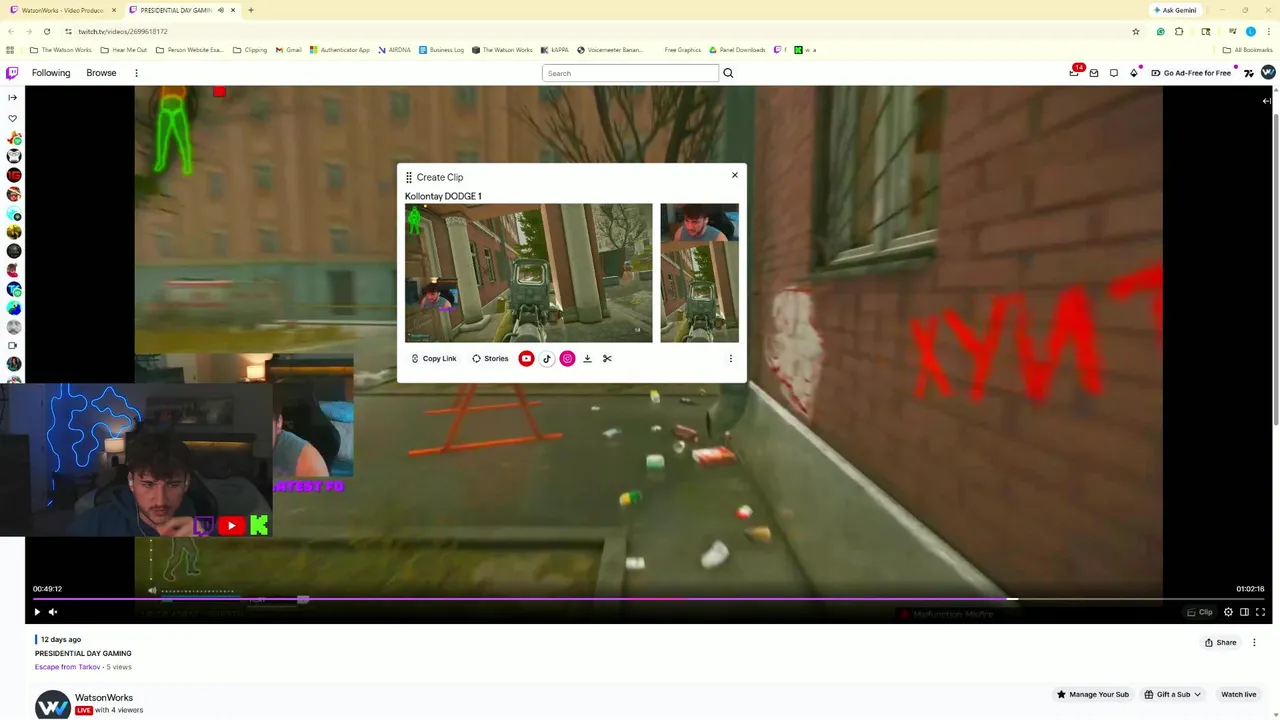
Task: Copy the clip link
Action: point(434,358)
